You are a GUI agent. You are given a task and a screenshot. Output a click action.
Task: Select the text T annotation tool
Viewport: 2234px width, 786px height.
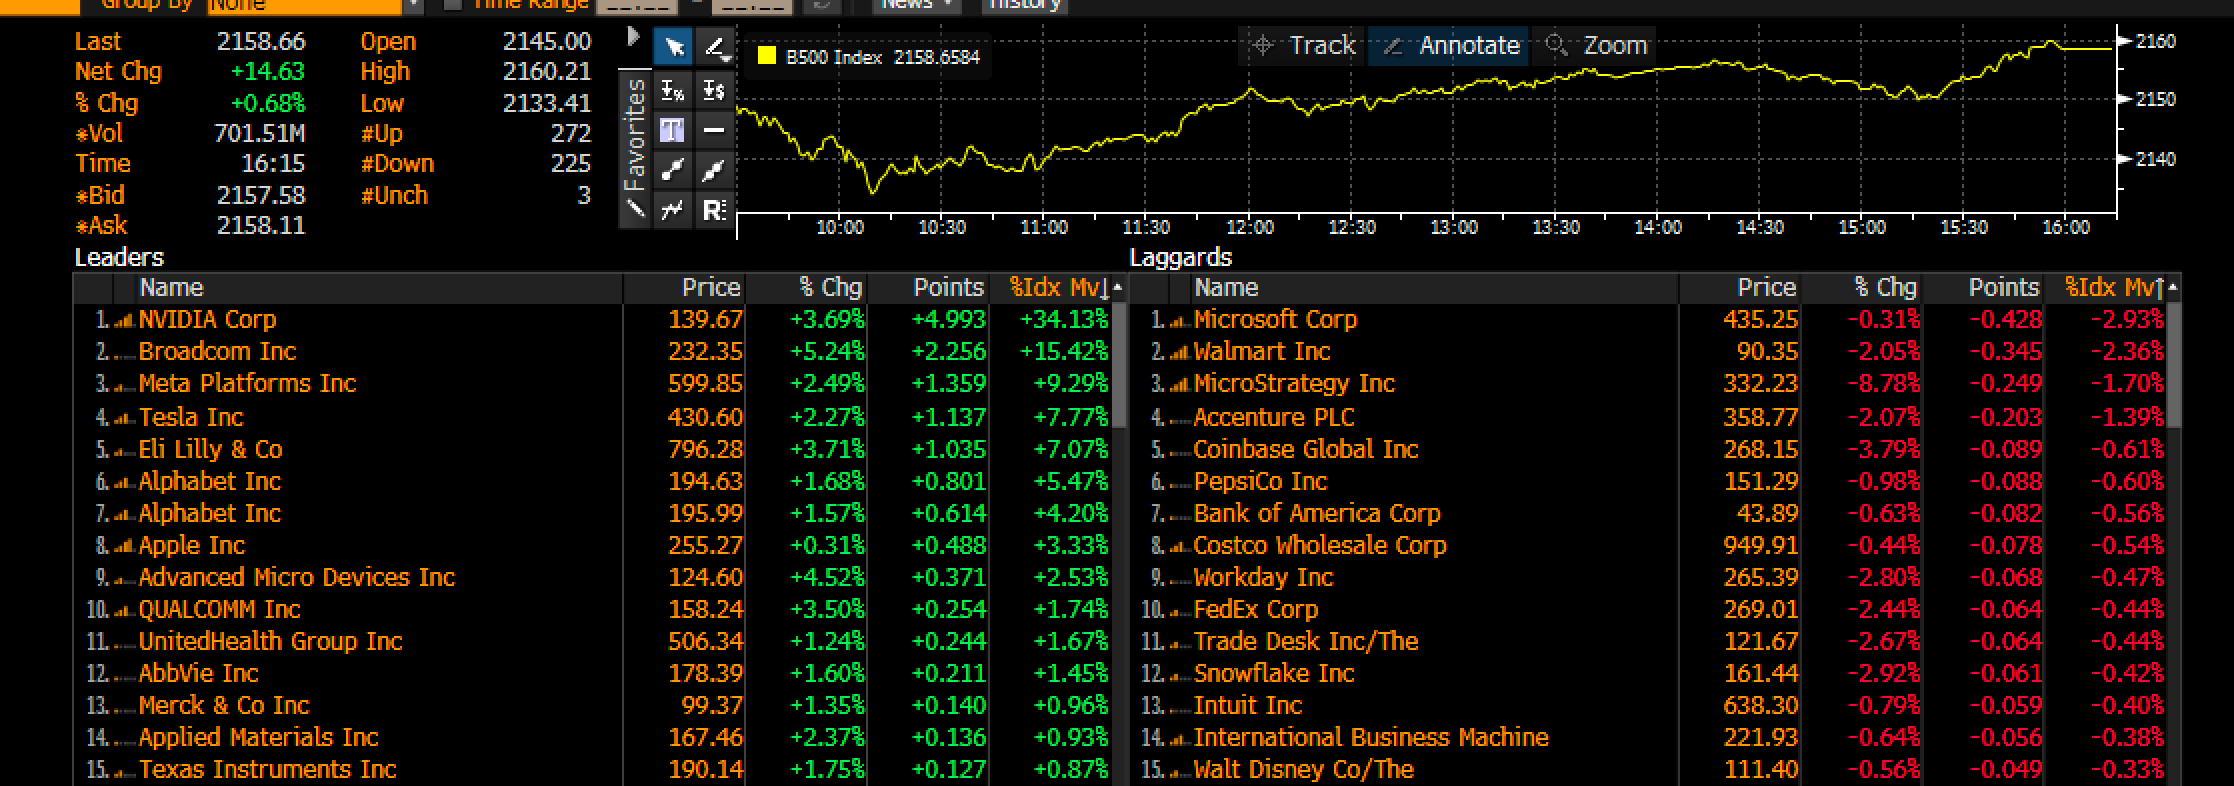[673, 130]
